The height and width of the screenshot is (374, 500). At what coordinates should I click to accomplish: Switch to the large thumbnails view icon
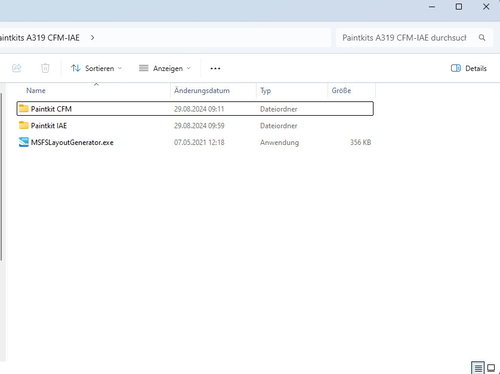pyautogui.click(x=491, y=368)
